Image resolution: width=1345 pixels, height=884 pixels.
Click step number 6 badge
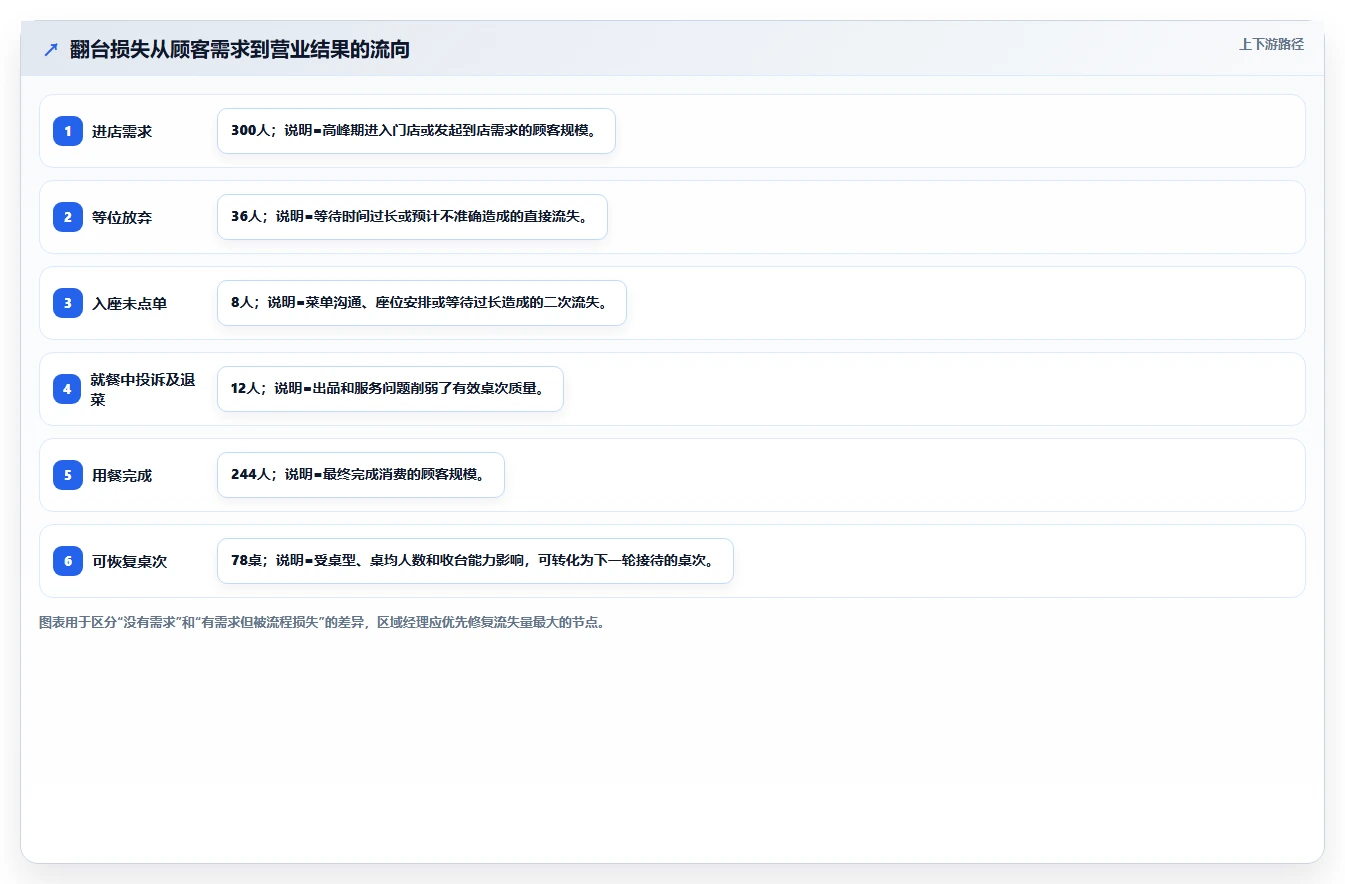tap(68, 561)
